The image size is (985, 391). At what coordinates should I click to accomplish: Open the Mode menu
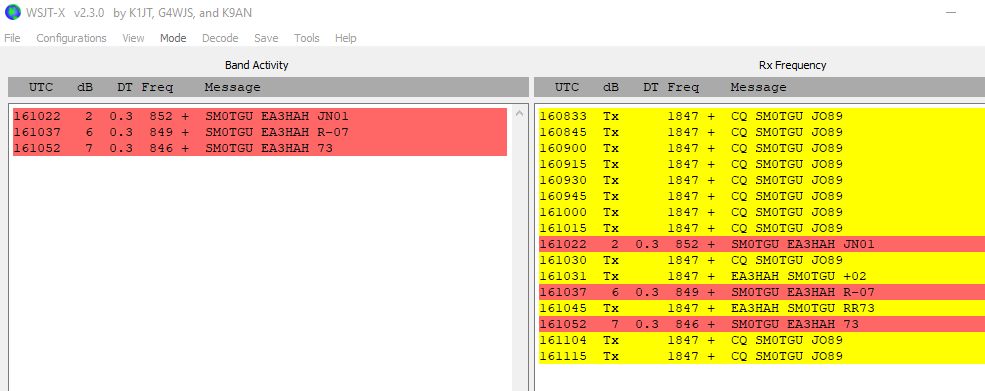pos(173,38)
